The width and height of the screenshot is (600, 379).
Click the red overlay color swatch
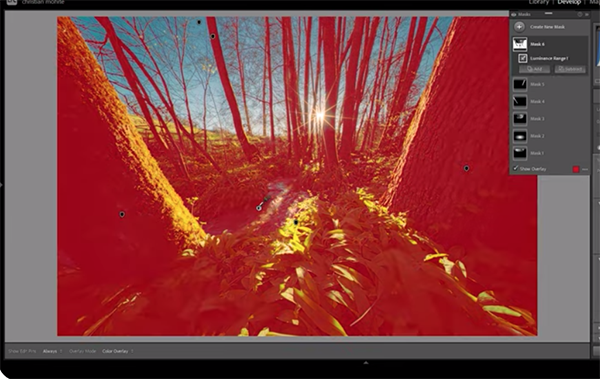coord(576,169)
